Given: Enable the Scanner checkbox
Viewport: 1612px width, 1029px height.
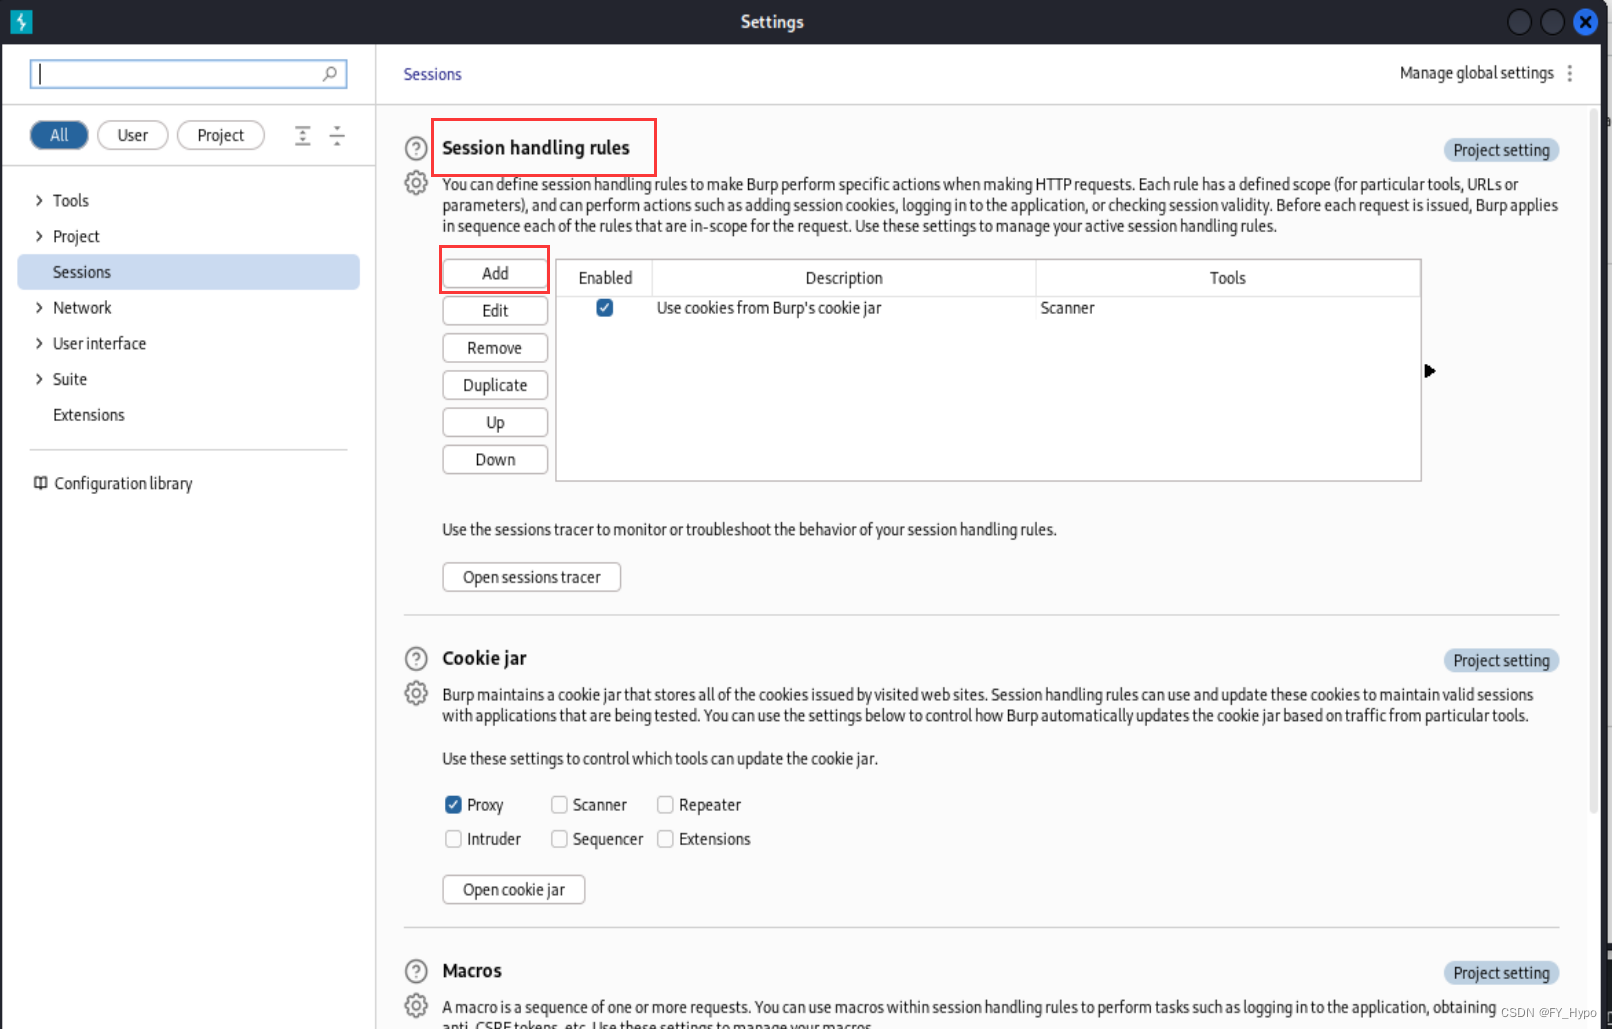Looking at the screenshot, I should point(559,805).
